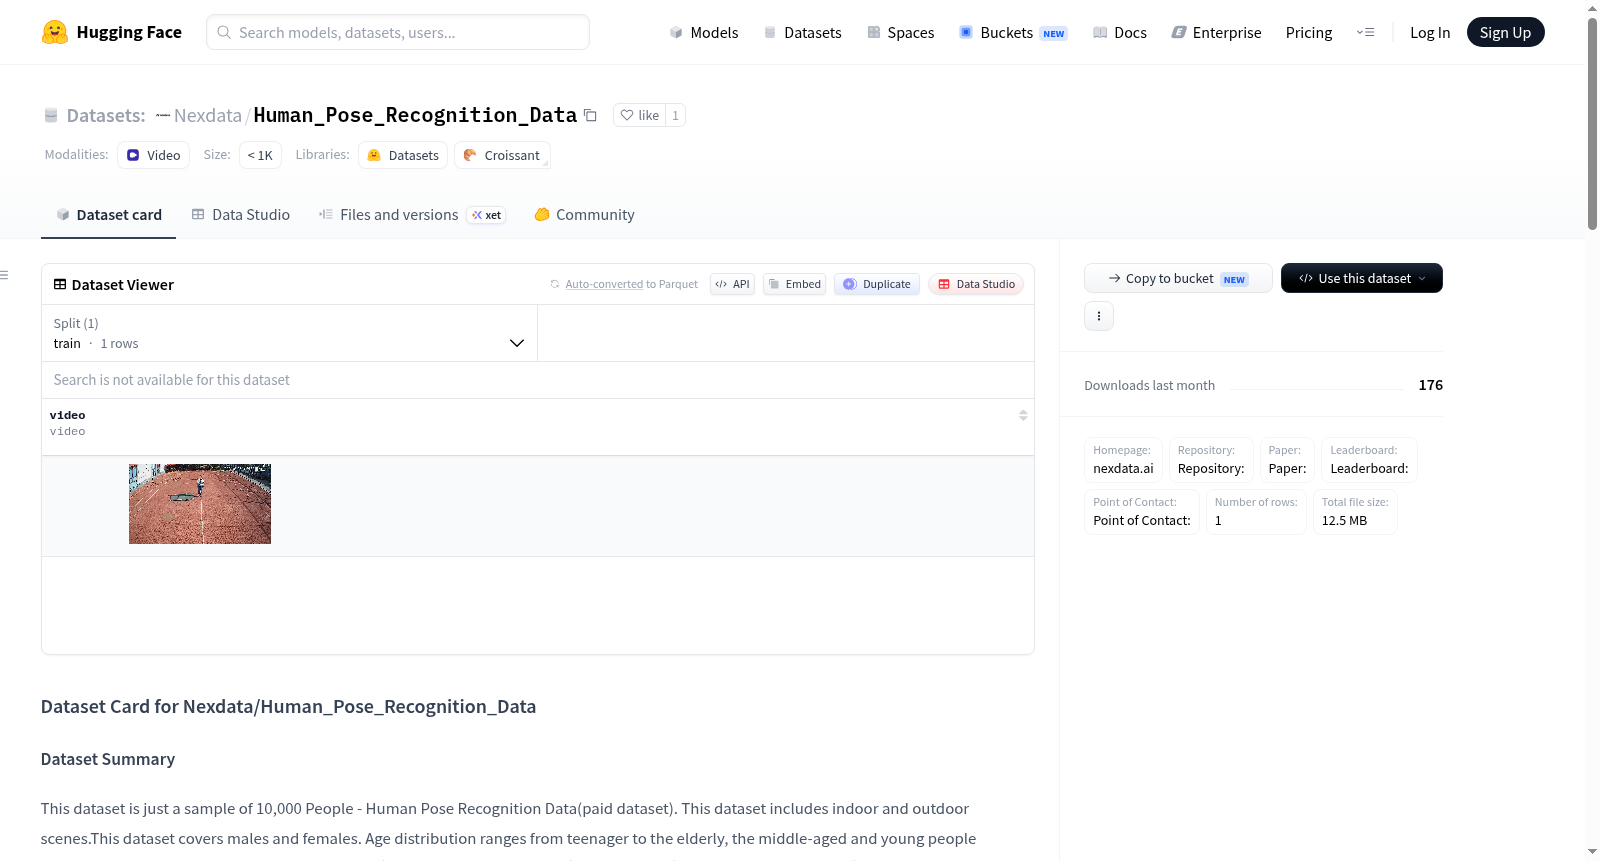Viewport: 1600px width, 861px height.
Task: Copy dataset name with the copy icon
Action: click(x=590, y=115)
